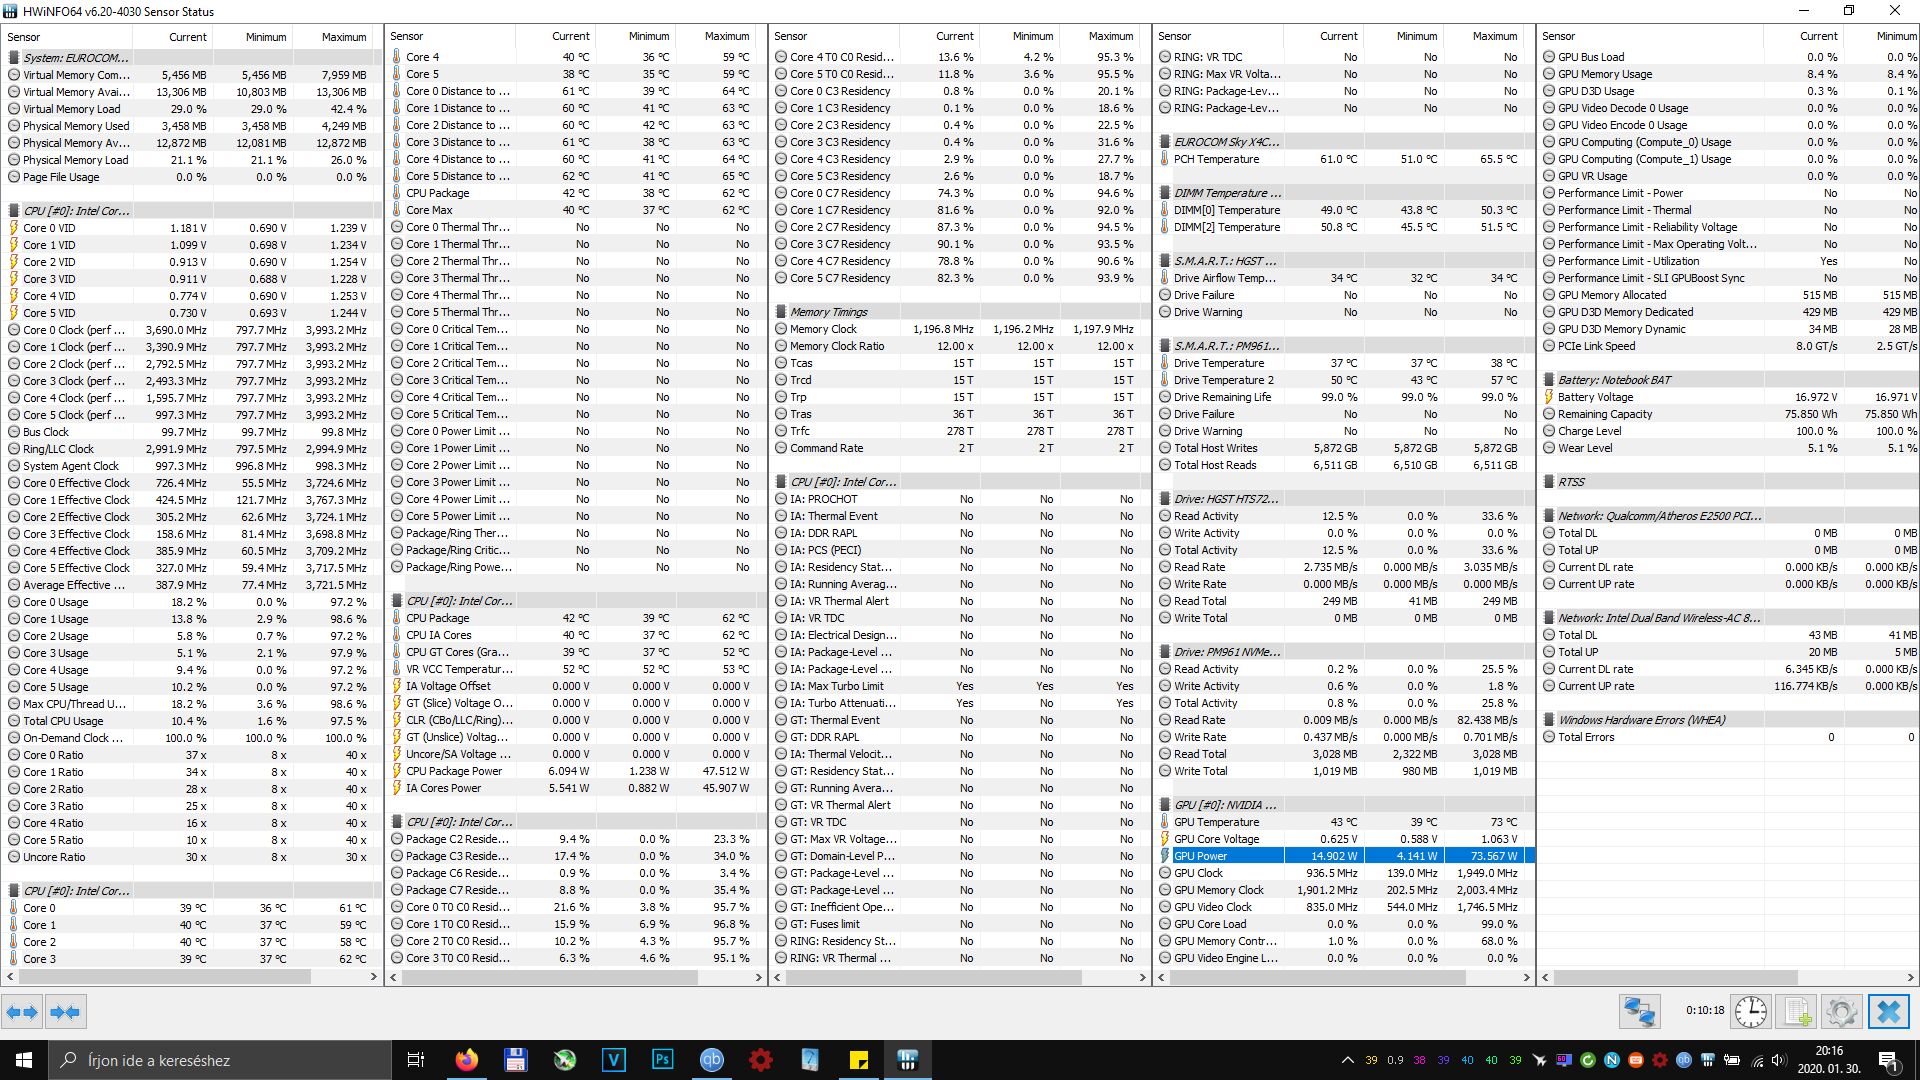Open the network remote monitoring icon

(x=1640, y=1012)
